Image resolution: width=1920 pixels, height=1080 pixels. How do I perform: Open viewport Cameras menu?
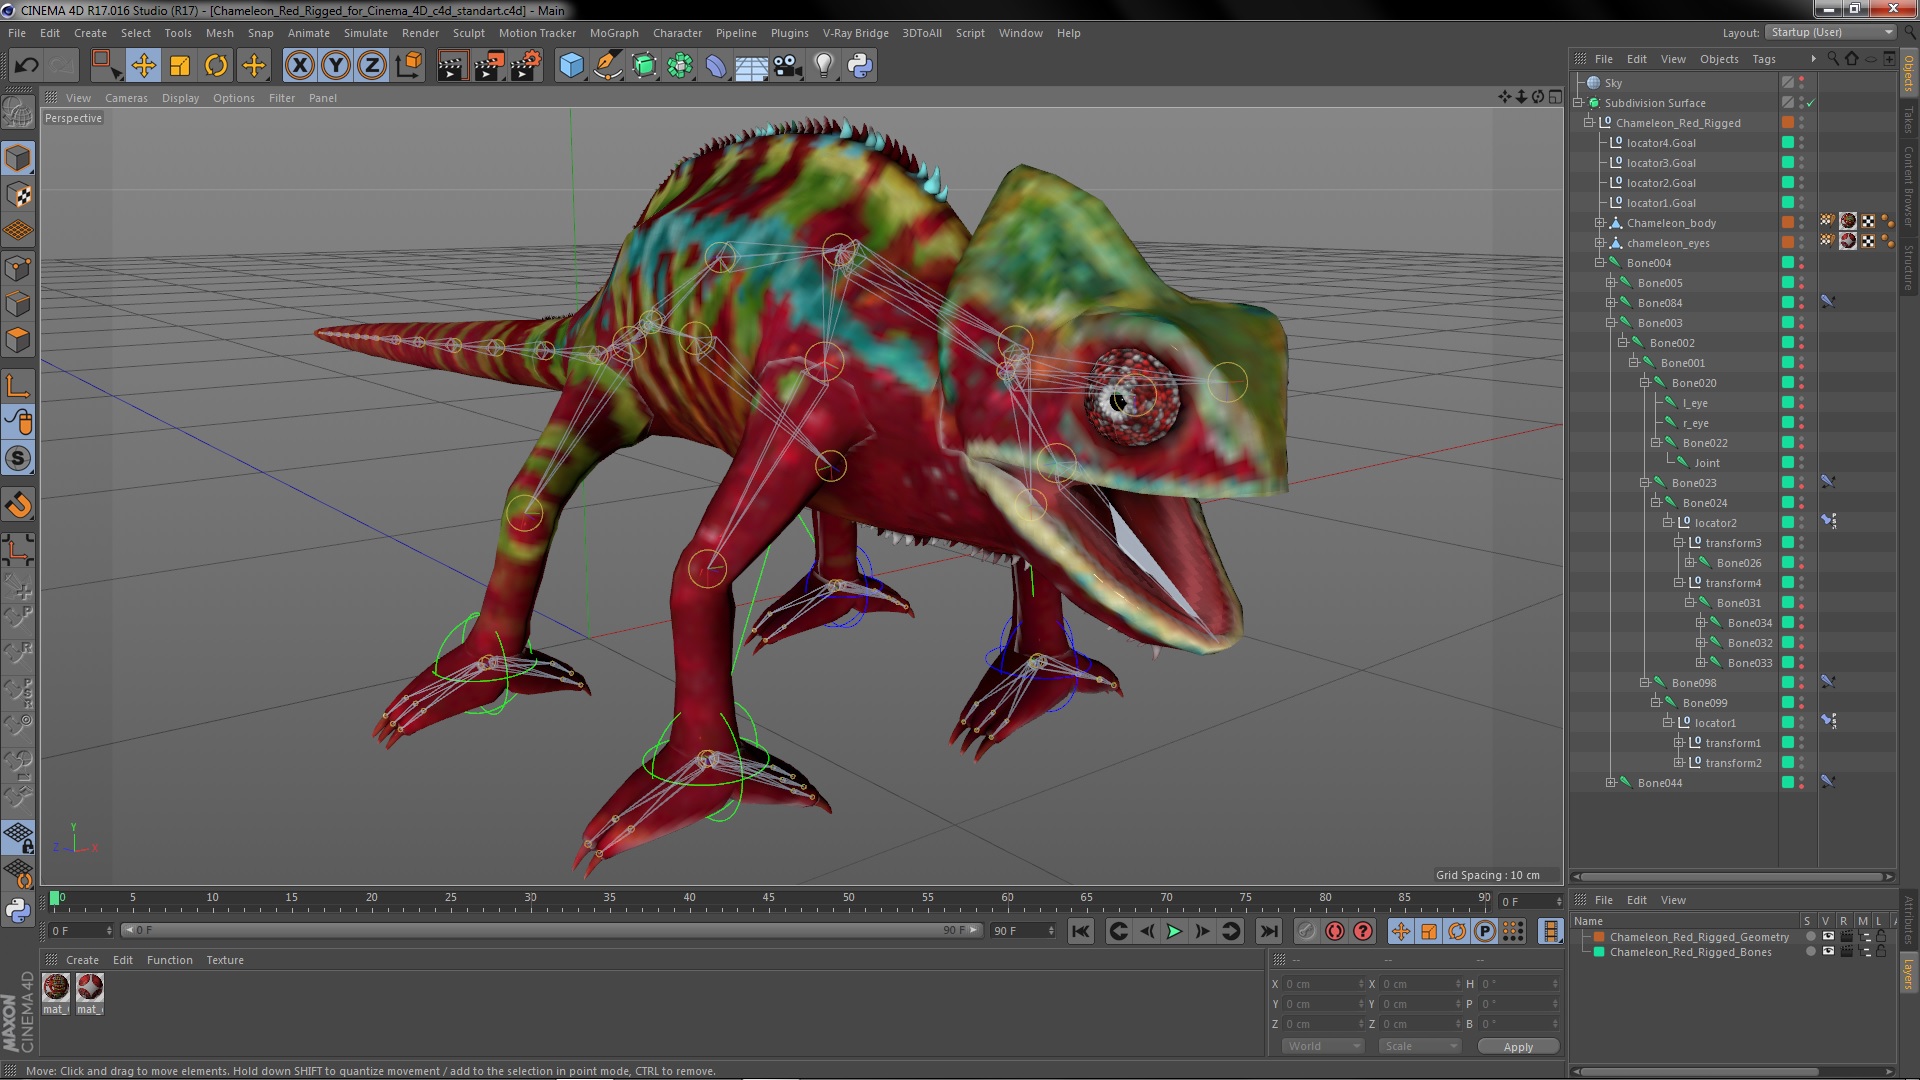pos(126,98)
